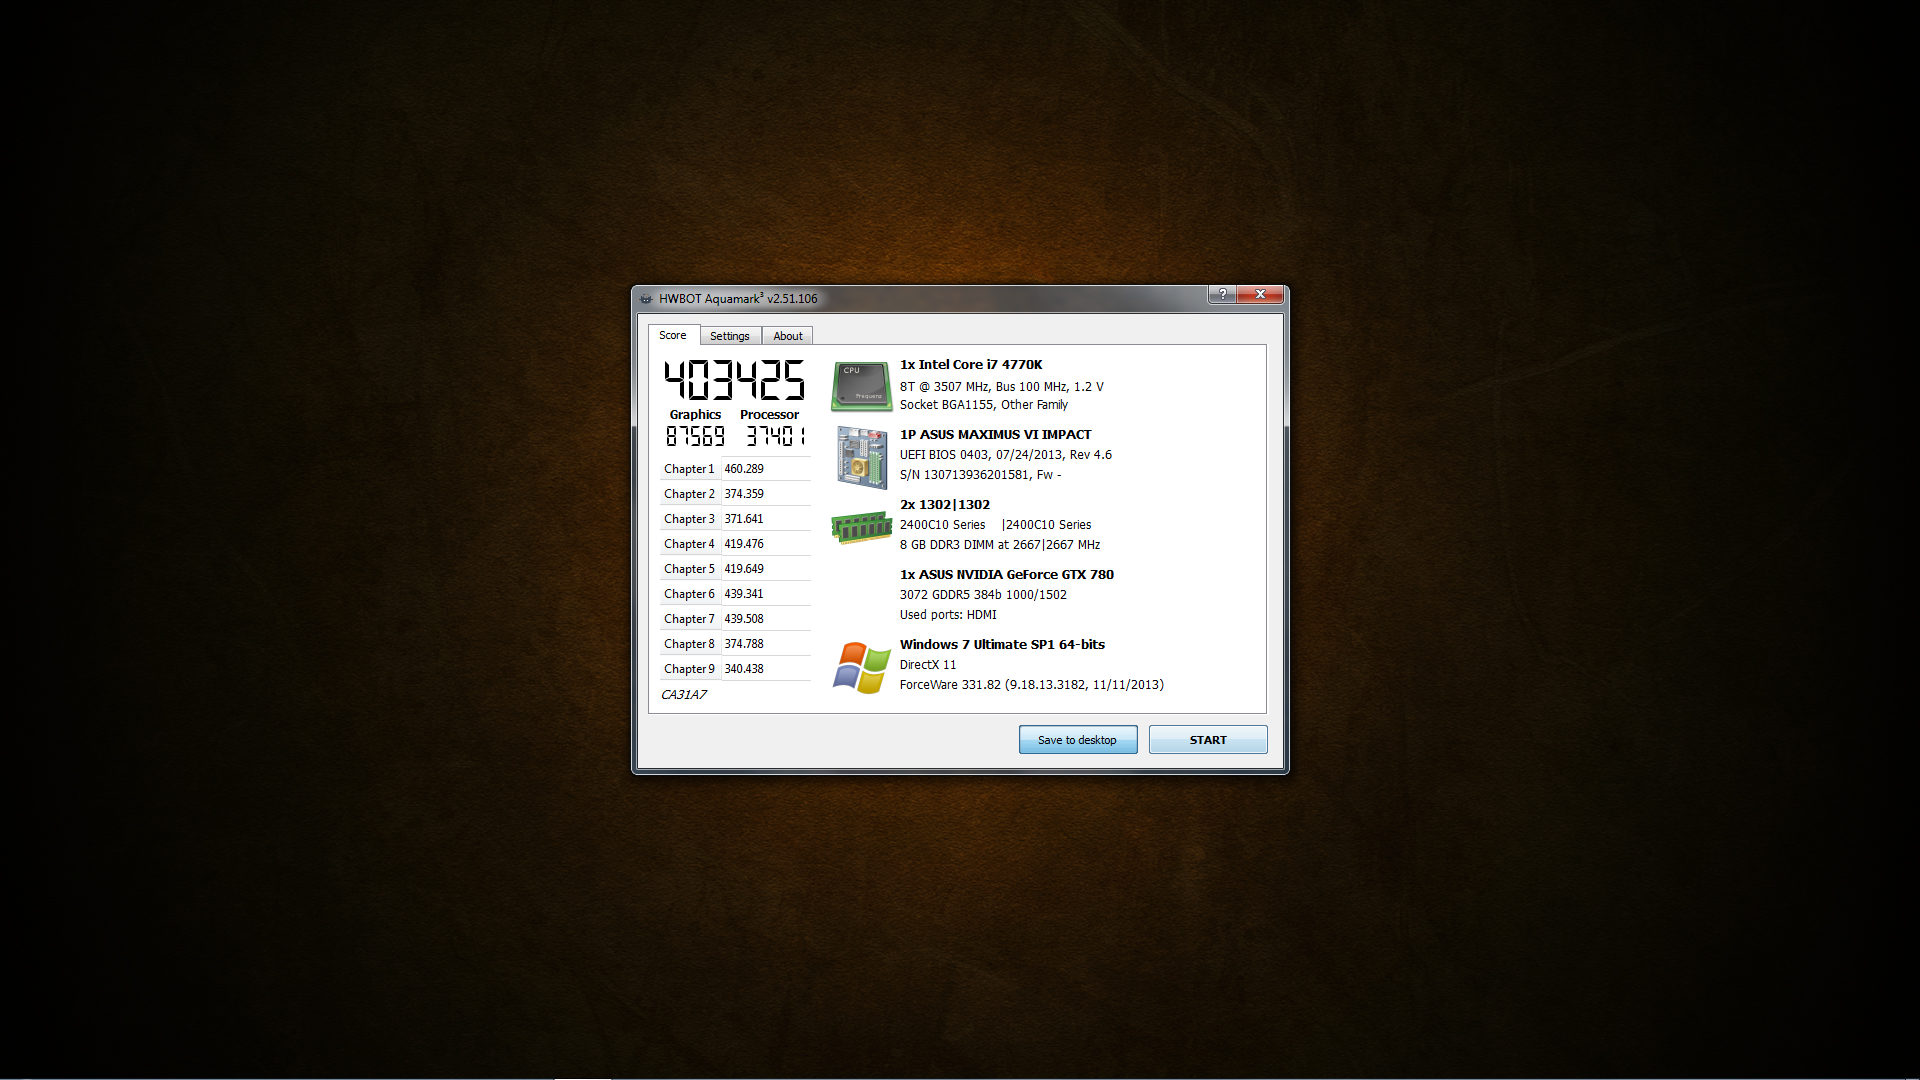Click the help question mark button
The height and width of the screenshot is (1080, 1920).
pos(1222,294)
